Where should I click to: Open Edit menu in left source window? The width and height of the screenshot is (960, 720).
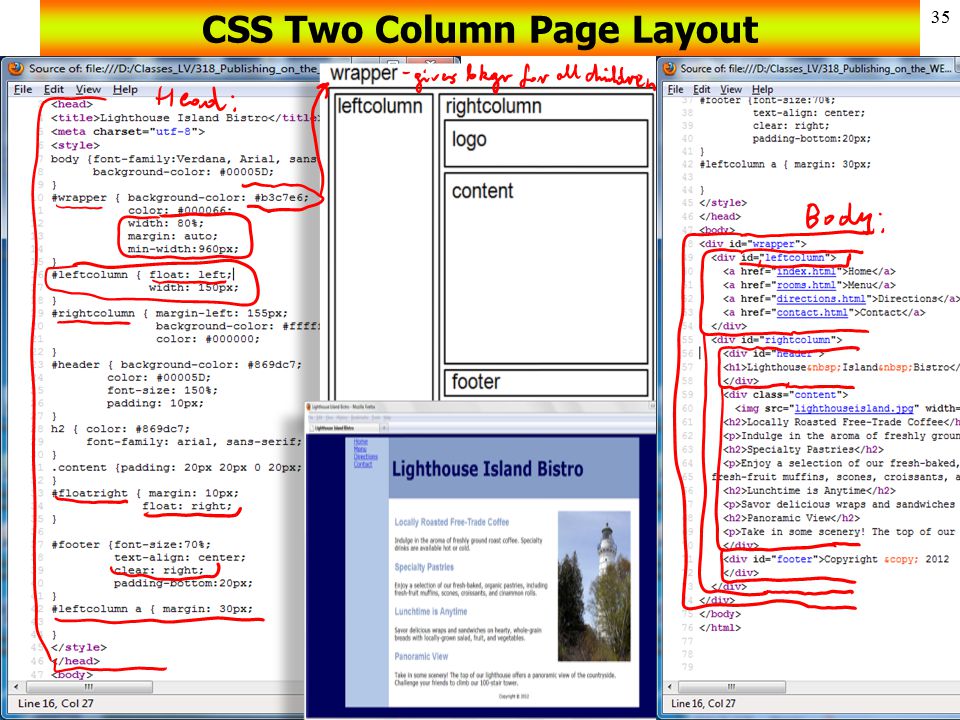click(x=52, y=89)
